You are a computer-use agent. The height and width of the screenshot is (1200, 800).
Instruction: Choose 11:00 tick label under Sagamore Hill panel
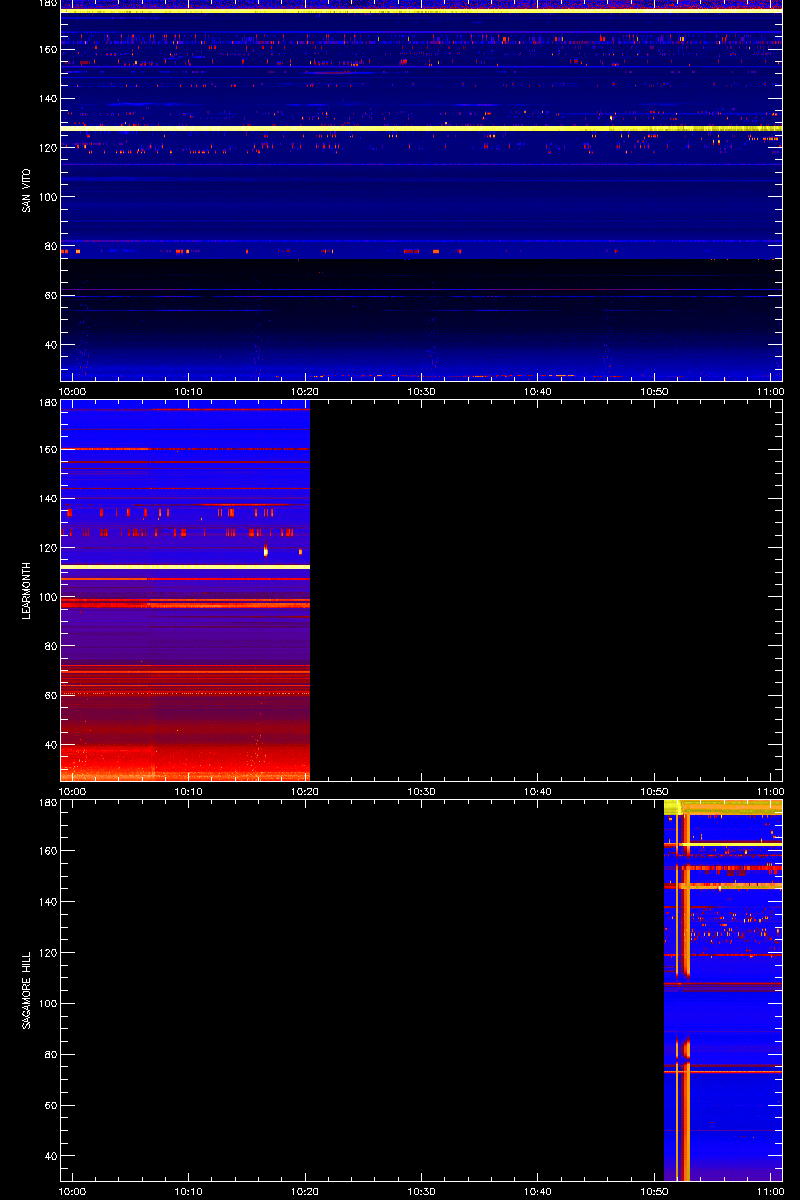pos(770,1192)
